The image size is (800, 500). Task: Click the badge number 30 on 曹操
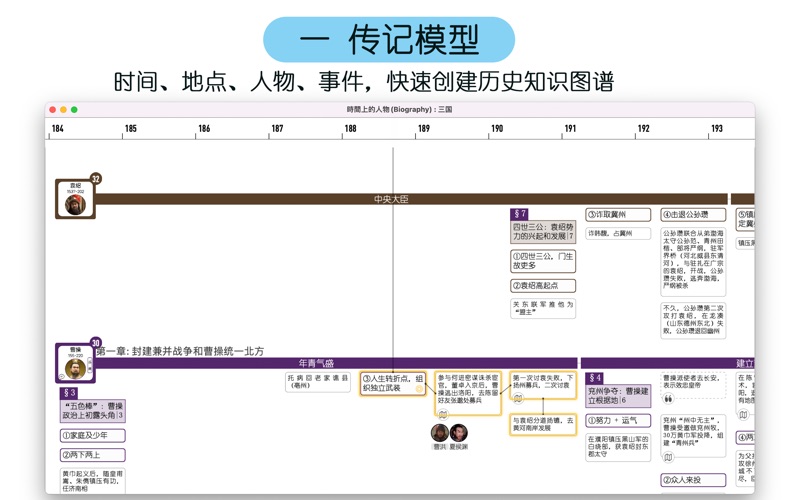[95, 343]
